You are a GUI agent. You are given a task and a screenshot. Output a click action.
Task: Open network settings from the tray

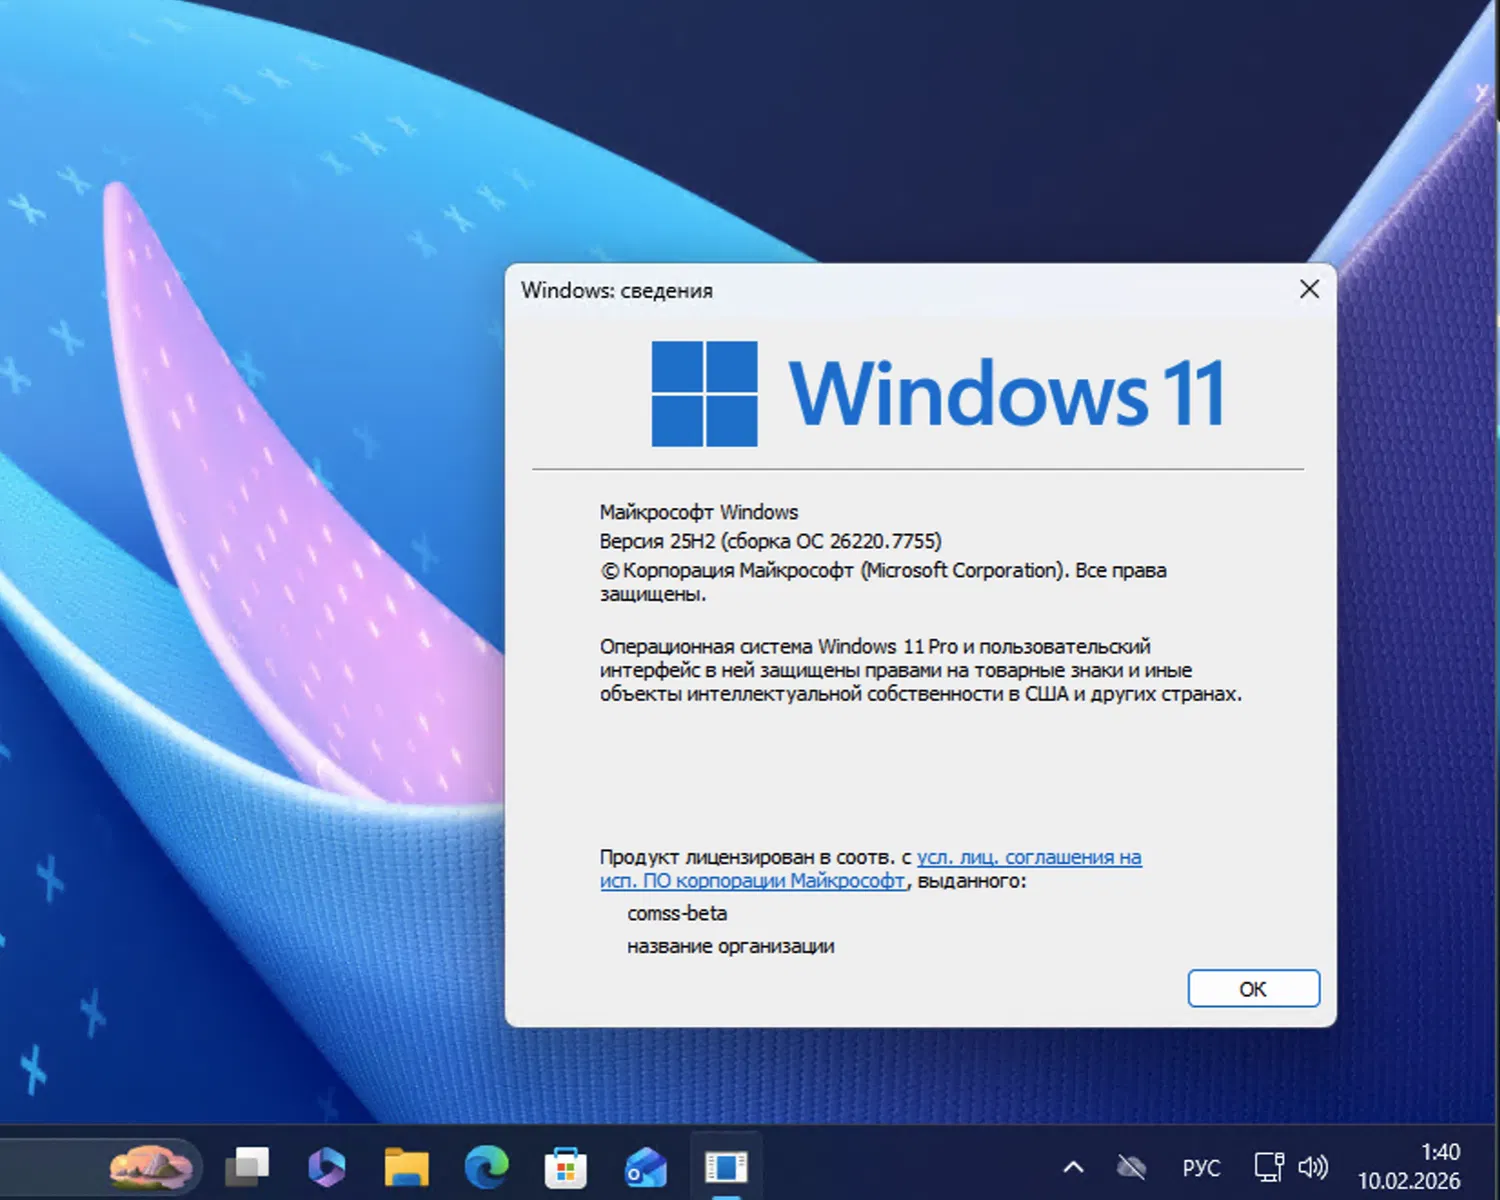click(1268, 1167)
